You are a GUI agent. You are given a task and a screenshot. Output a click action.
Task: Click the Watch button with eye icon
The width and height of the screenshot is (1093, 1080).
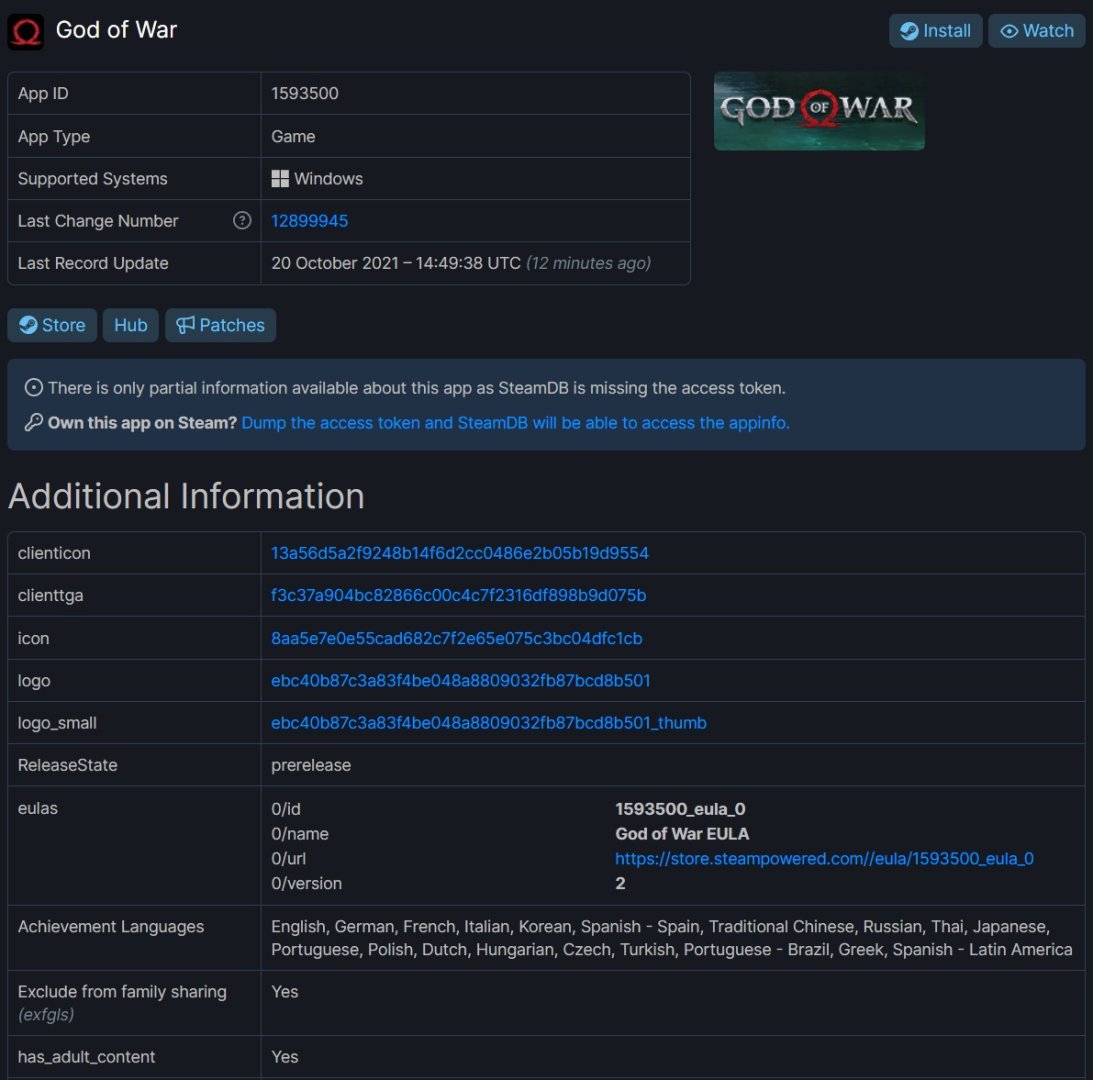tap(1036, 31)
